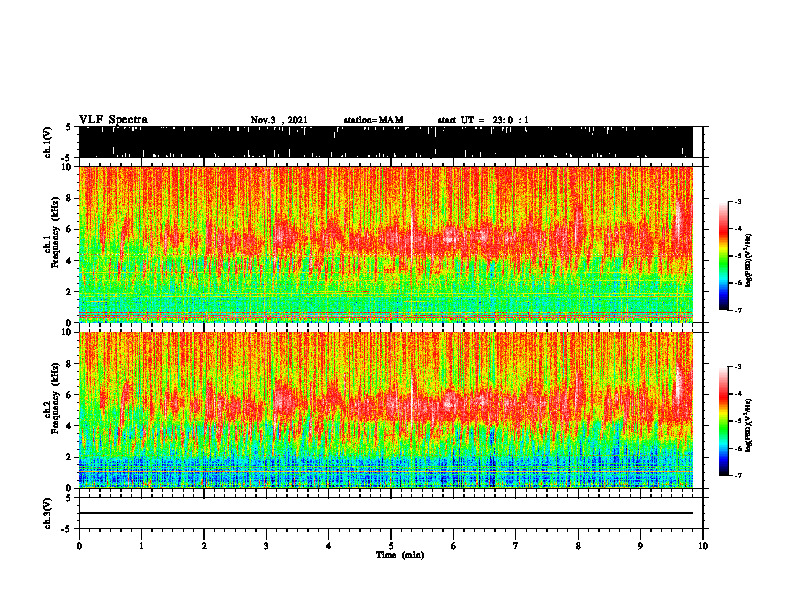Select the "Nov.3 , 2021" date text
The height and width of the screenshot is (612, 792).
point(279,120)
